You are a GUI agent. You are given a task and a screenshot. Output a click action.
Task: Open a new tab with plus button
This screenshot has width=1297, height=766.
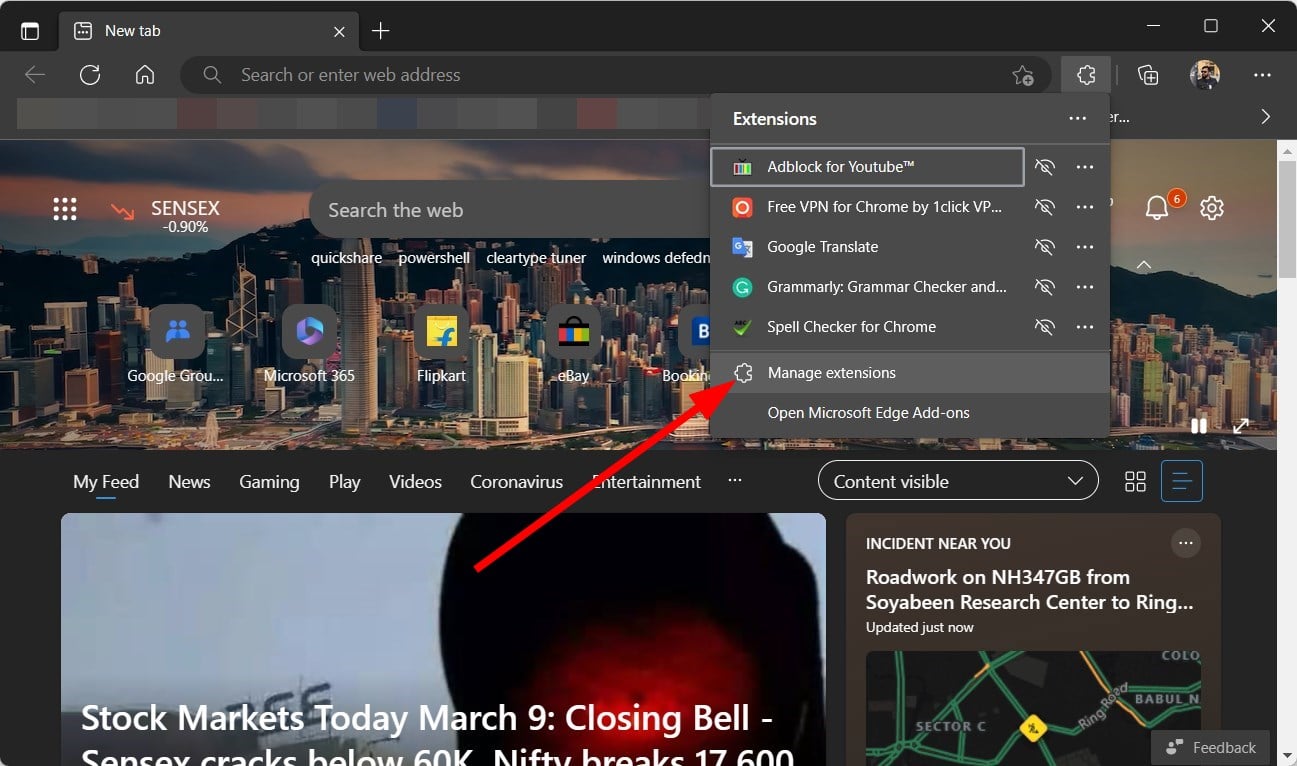click(380, 31)
